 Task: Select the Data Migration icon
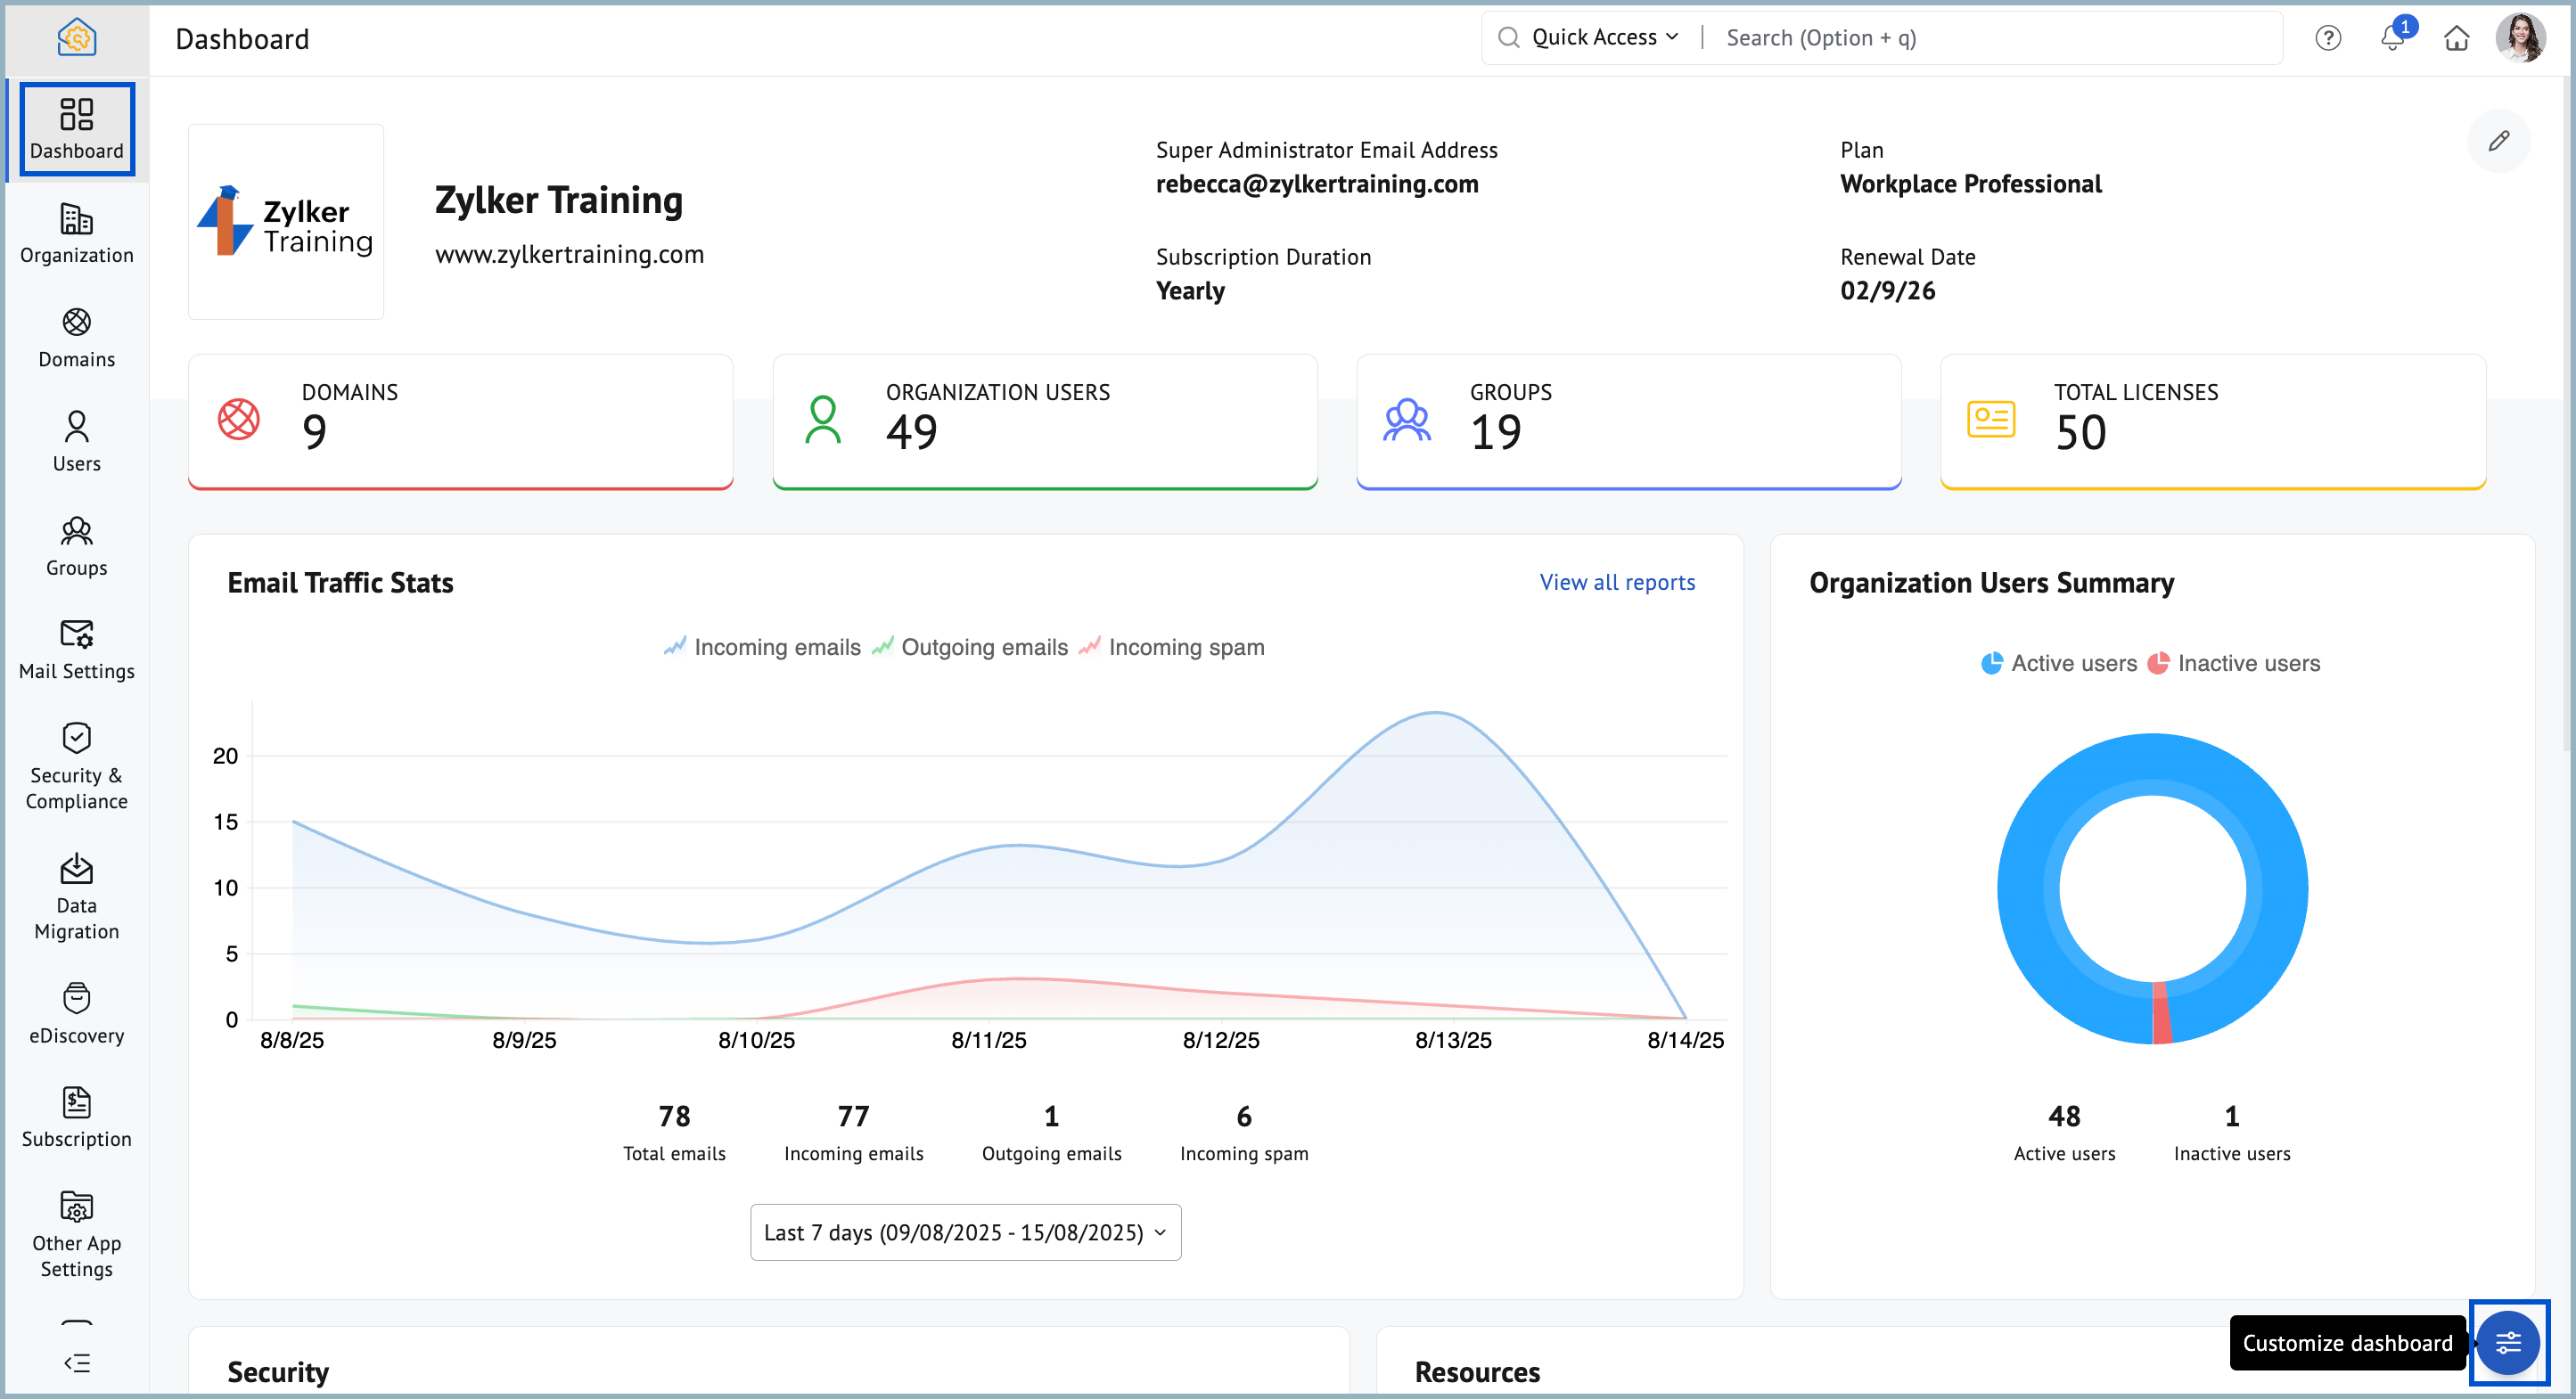[76, 893]
